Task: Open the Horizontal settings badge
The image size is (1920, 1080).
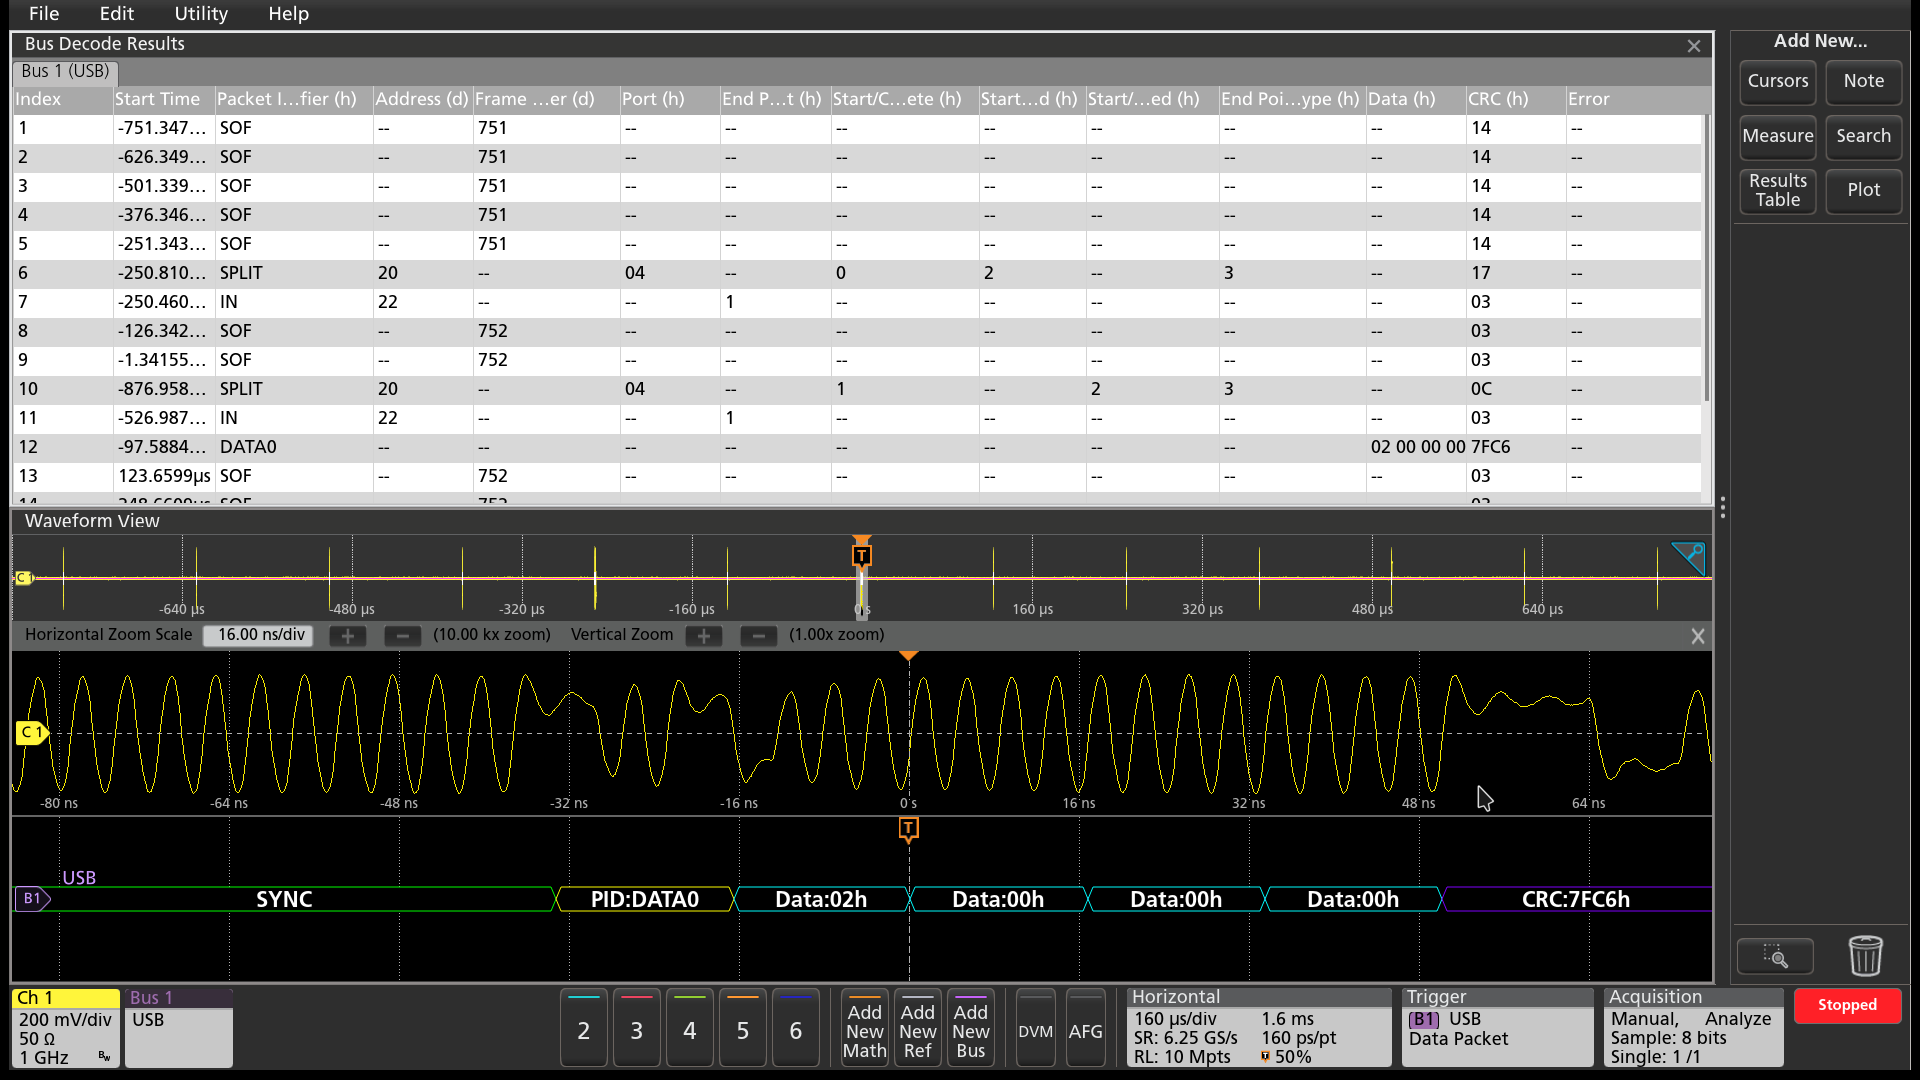Action: tap(1258, 1028)
